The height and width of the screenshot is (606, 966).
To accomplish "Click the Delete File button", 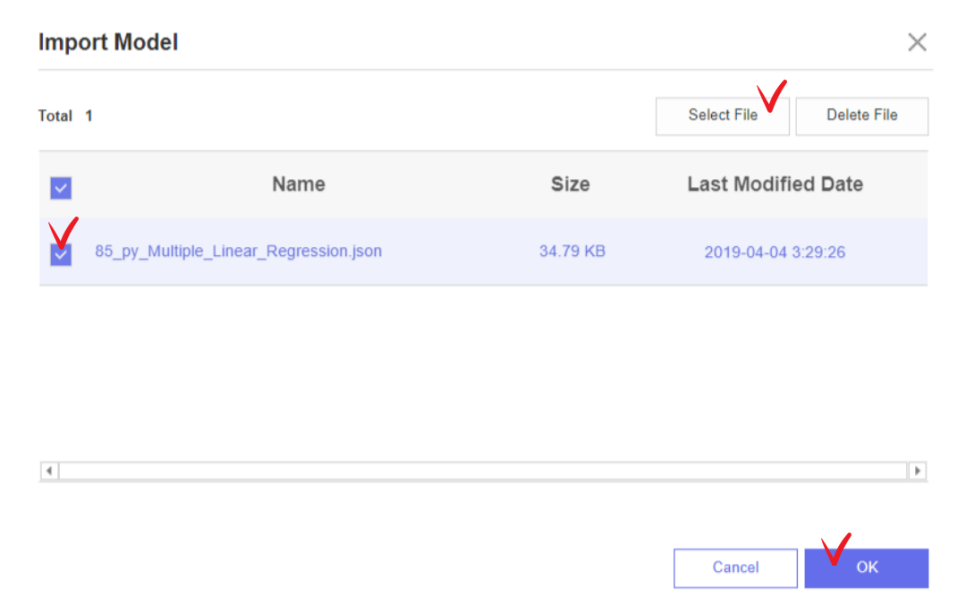I will click(861, 116).
